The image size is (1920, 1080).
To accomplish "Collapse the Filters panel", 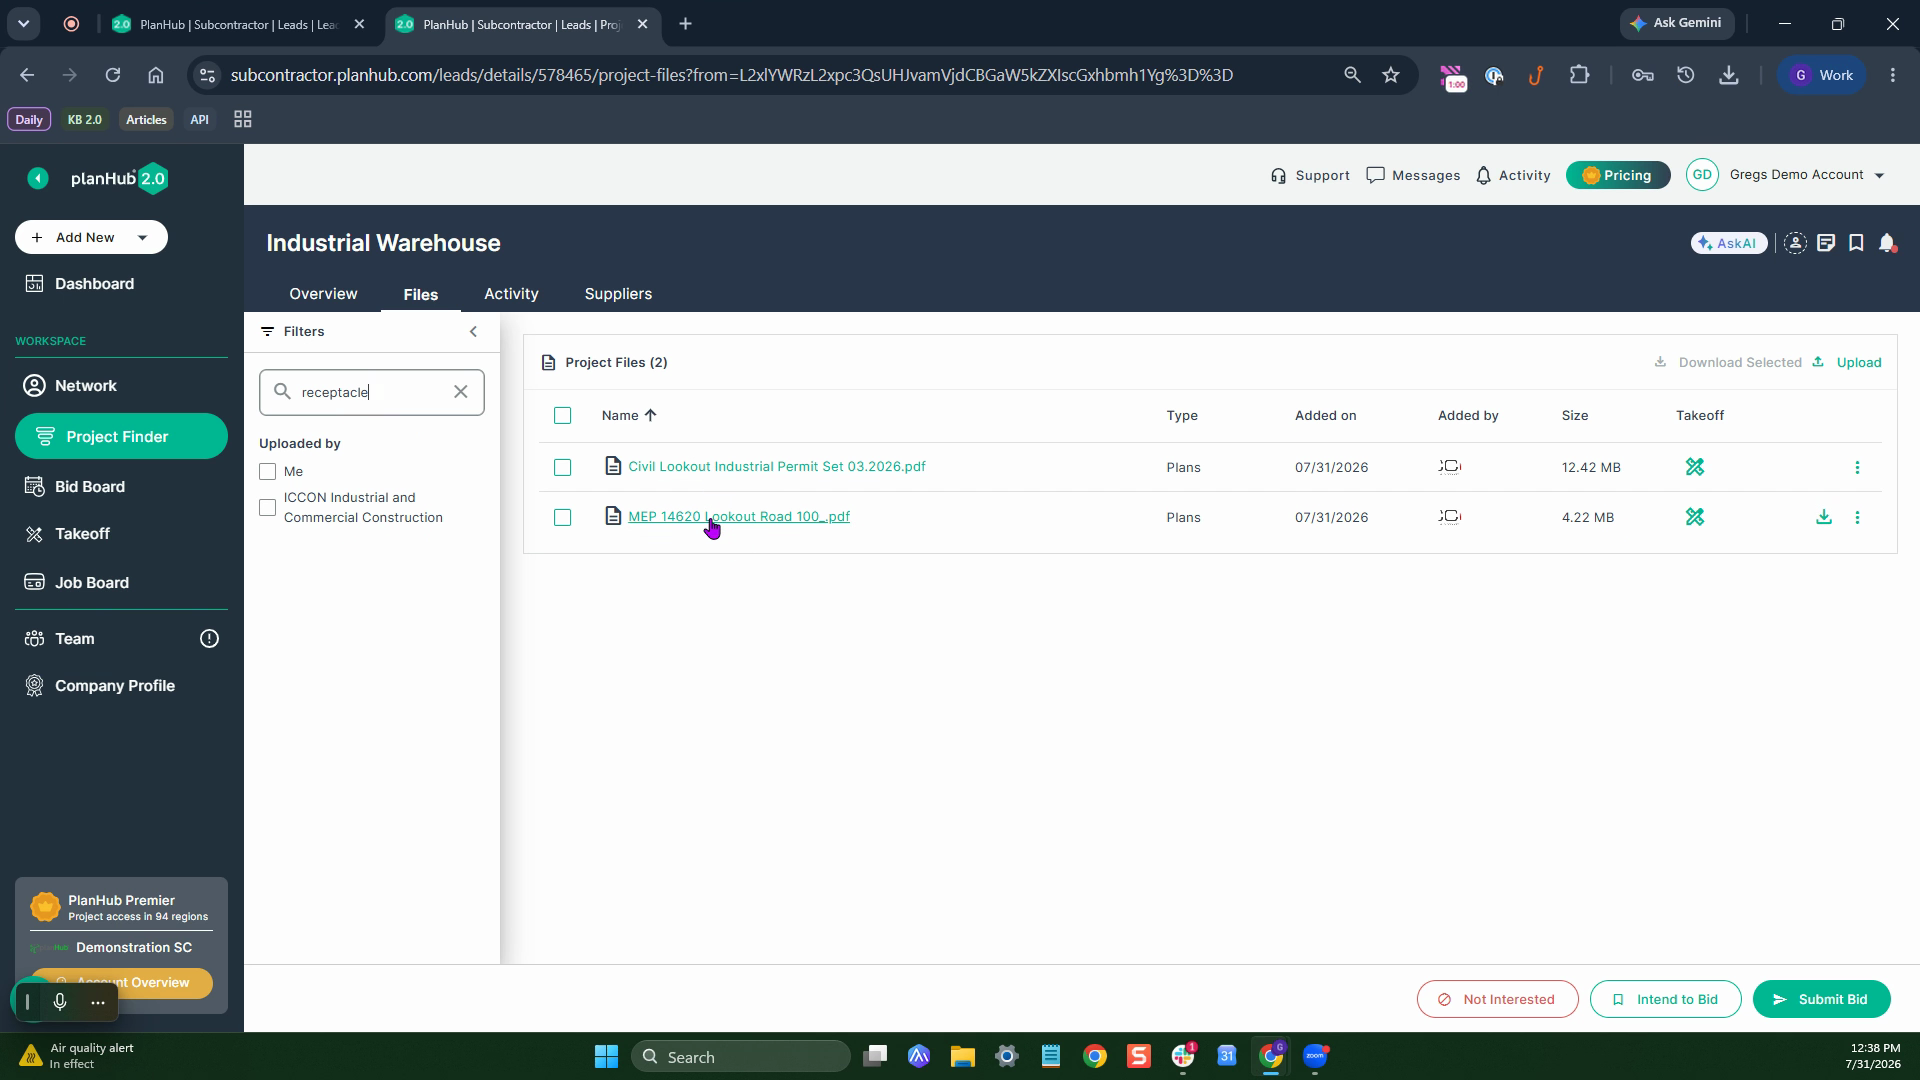I will point(474,332).
